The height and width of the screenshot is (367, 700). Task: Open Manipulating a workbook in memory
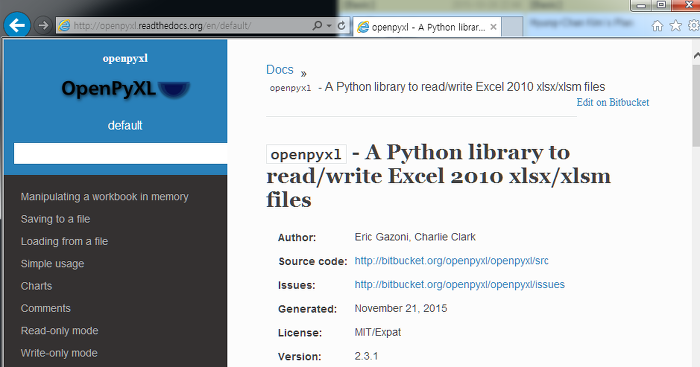tap(104, 197)
